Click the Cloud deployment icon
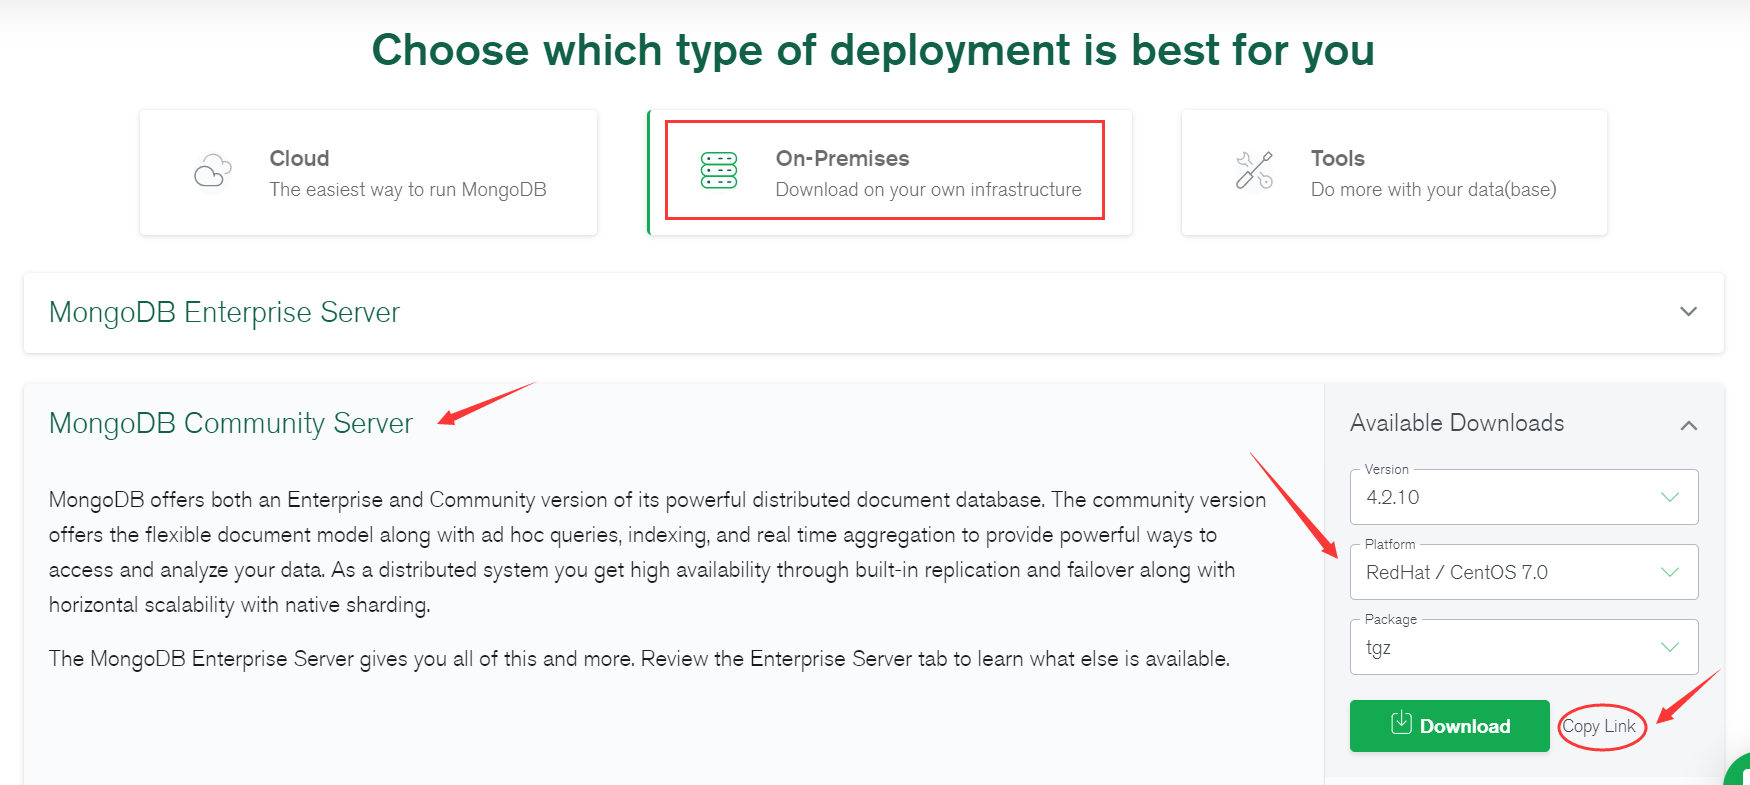 tap(212, 171)
